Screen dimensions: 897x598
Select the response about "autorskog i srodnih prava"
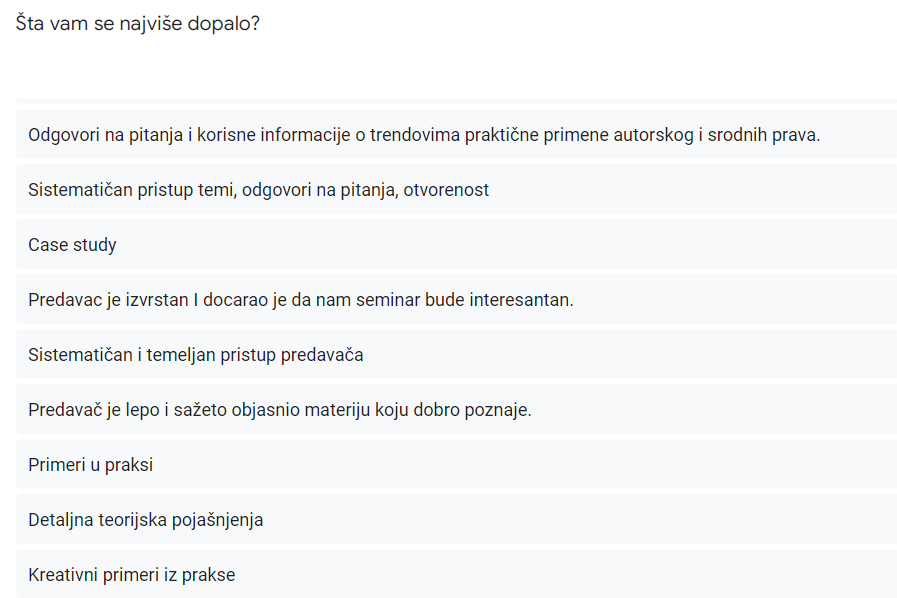tap(424, 134)
